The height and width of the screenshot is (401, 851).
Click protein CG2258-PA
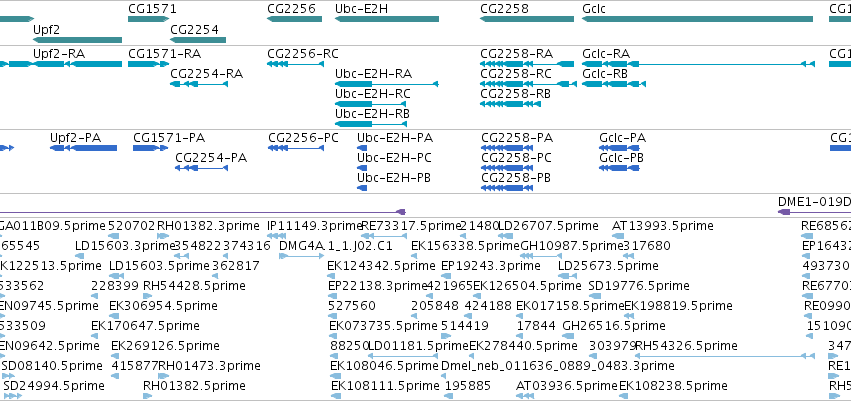pos(517,138)
